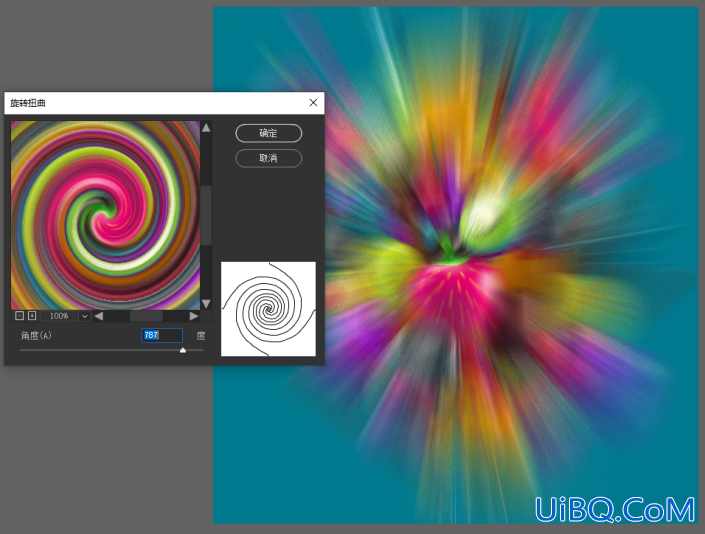Click the 角度(A) label
705x534 pixels.
click(x=36, y=335)
